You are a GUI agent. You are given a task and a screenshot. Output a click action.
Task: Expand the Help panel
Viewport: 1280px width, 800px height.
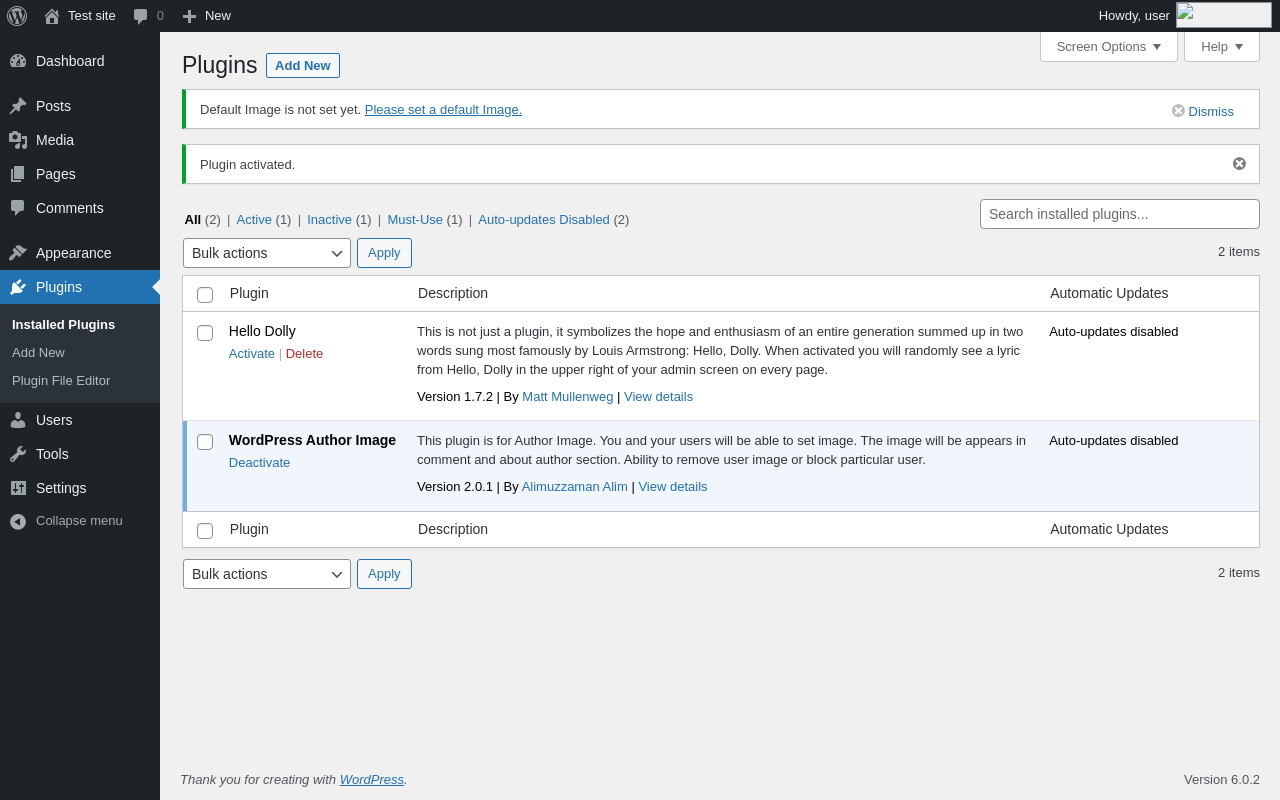(1222, 46)
